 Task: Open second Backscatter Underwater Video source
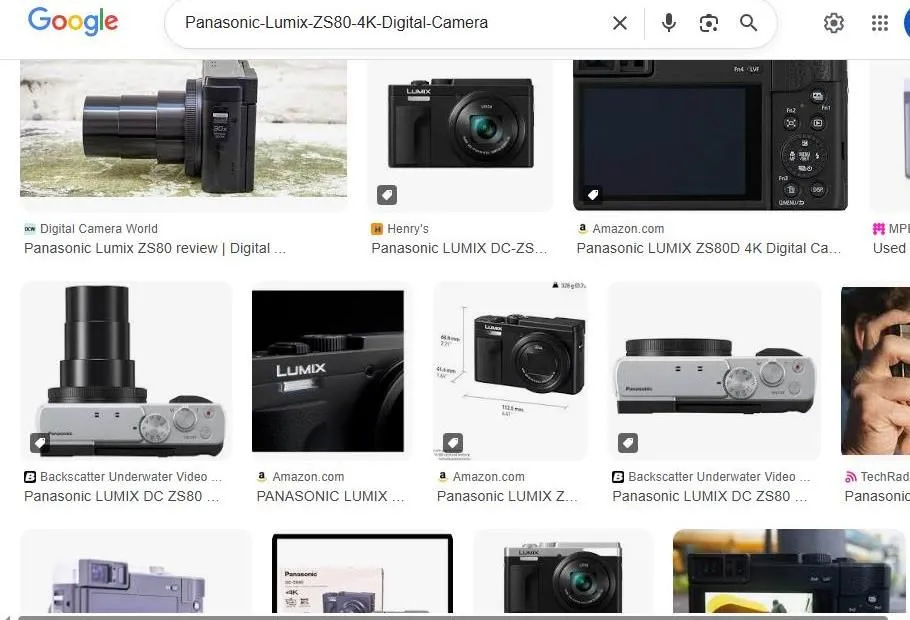(712, 477)
